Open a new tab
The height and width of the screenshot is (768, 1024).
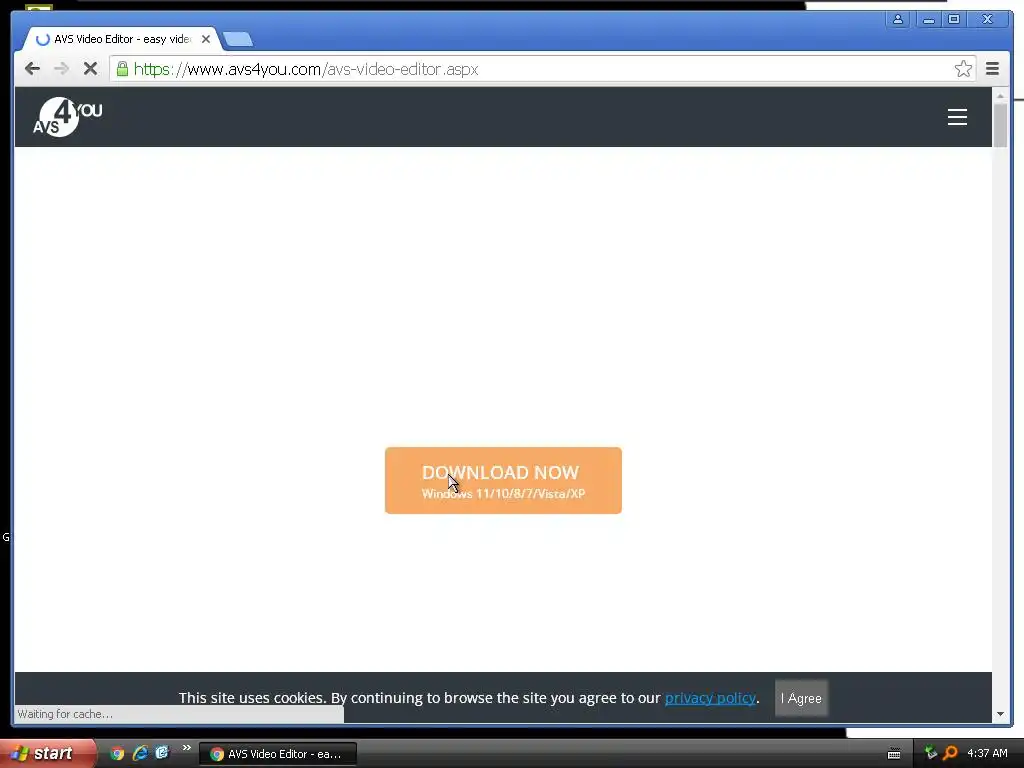(238, 40)
